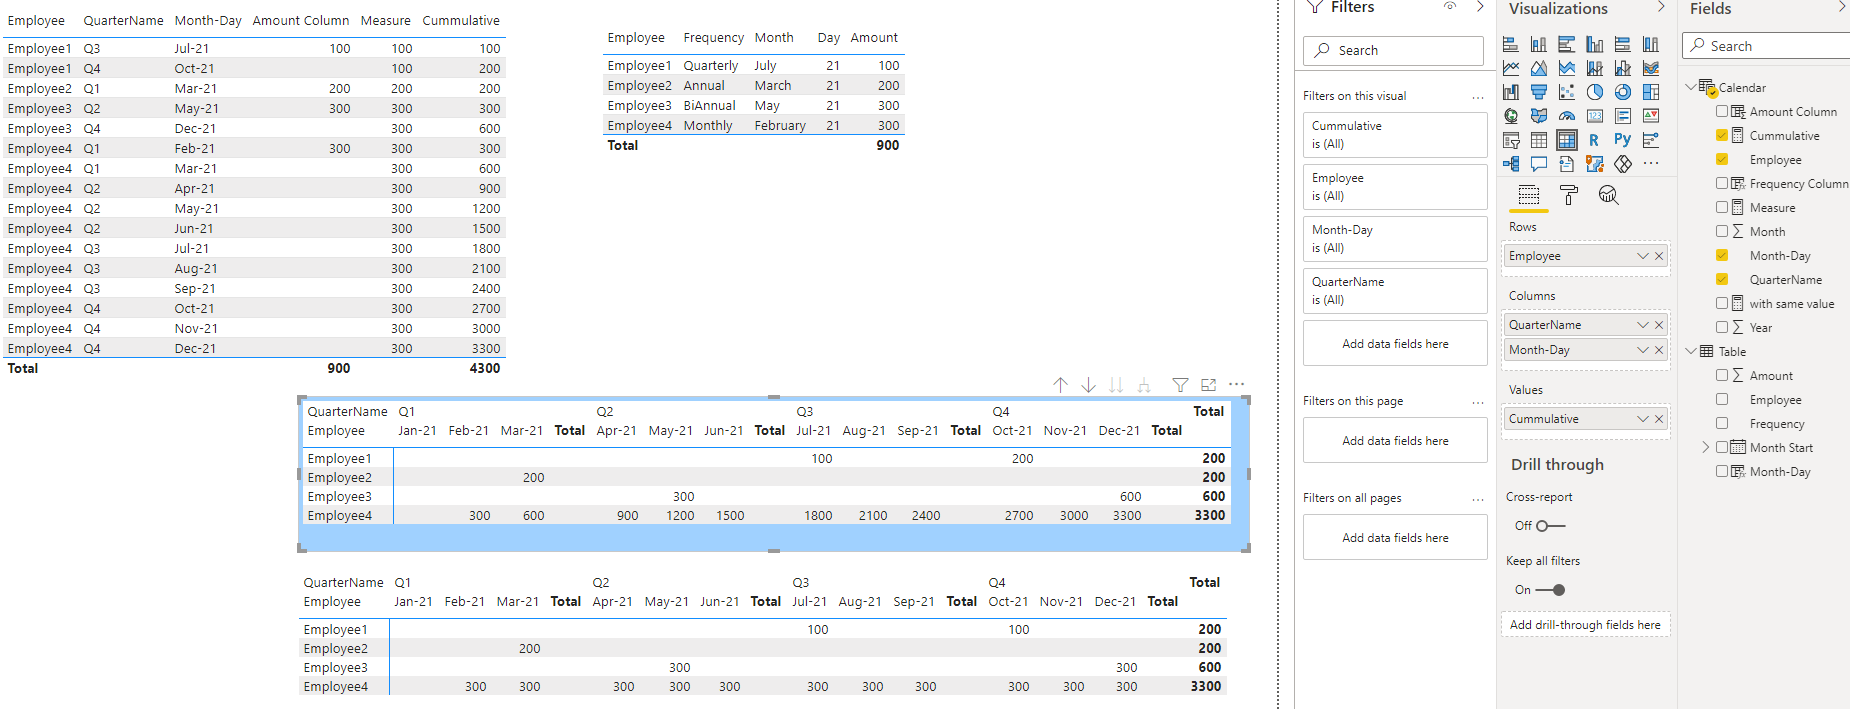1850x709 pixels.
Task: Select the gauge visual
Action: (1567, 116)
